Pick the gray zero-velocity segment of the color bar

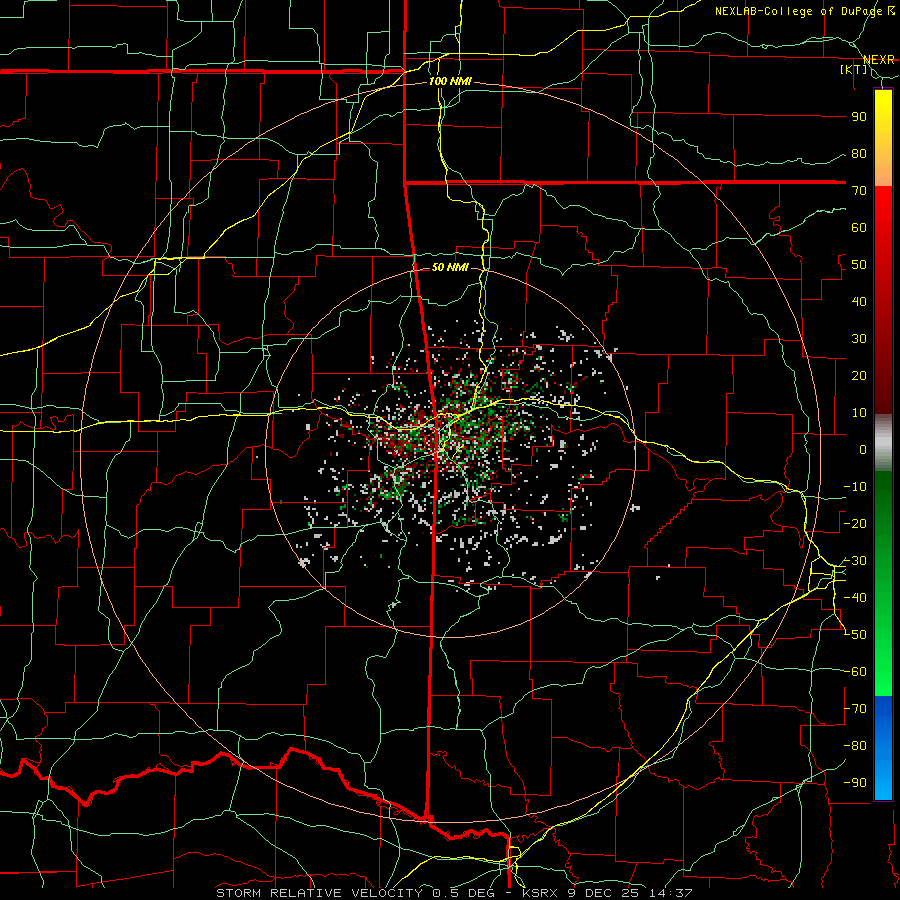click(x=883, y=443)
